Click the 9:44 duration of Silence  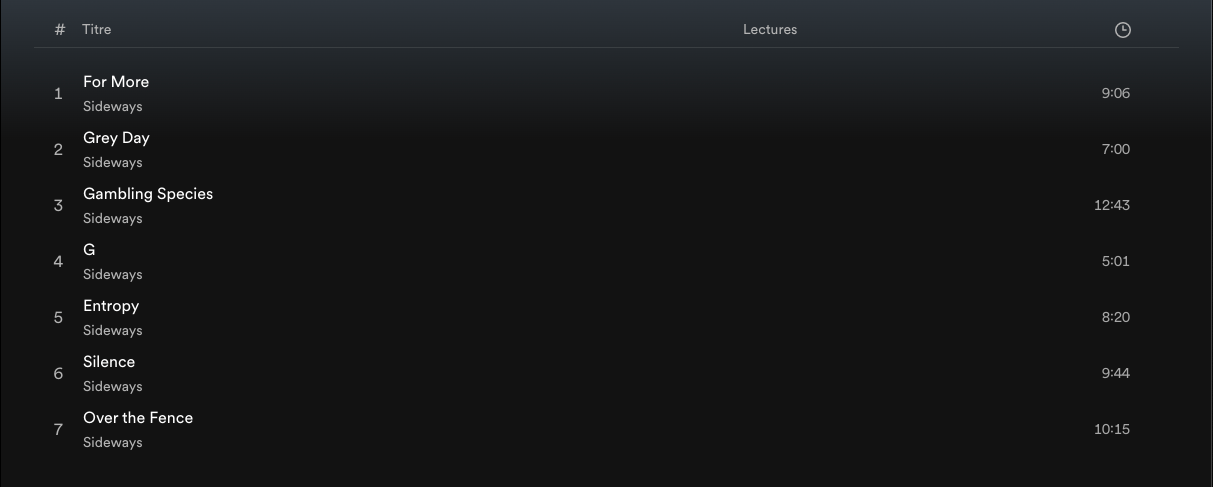(1116, 373)
